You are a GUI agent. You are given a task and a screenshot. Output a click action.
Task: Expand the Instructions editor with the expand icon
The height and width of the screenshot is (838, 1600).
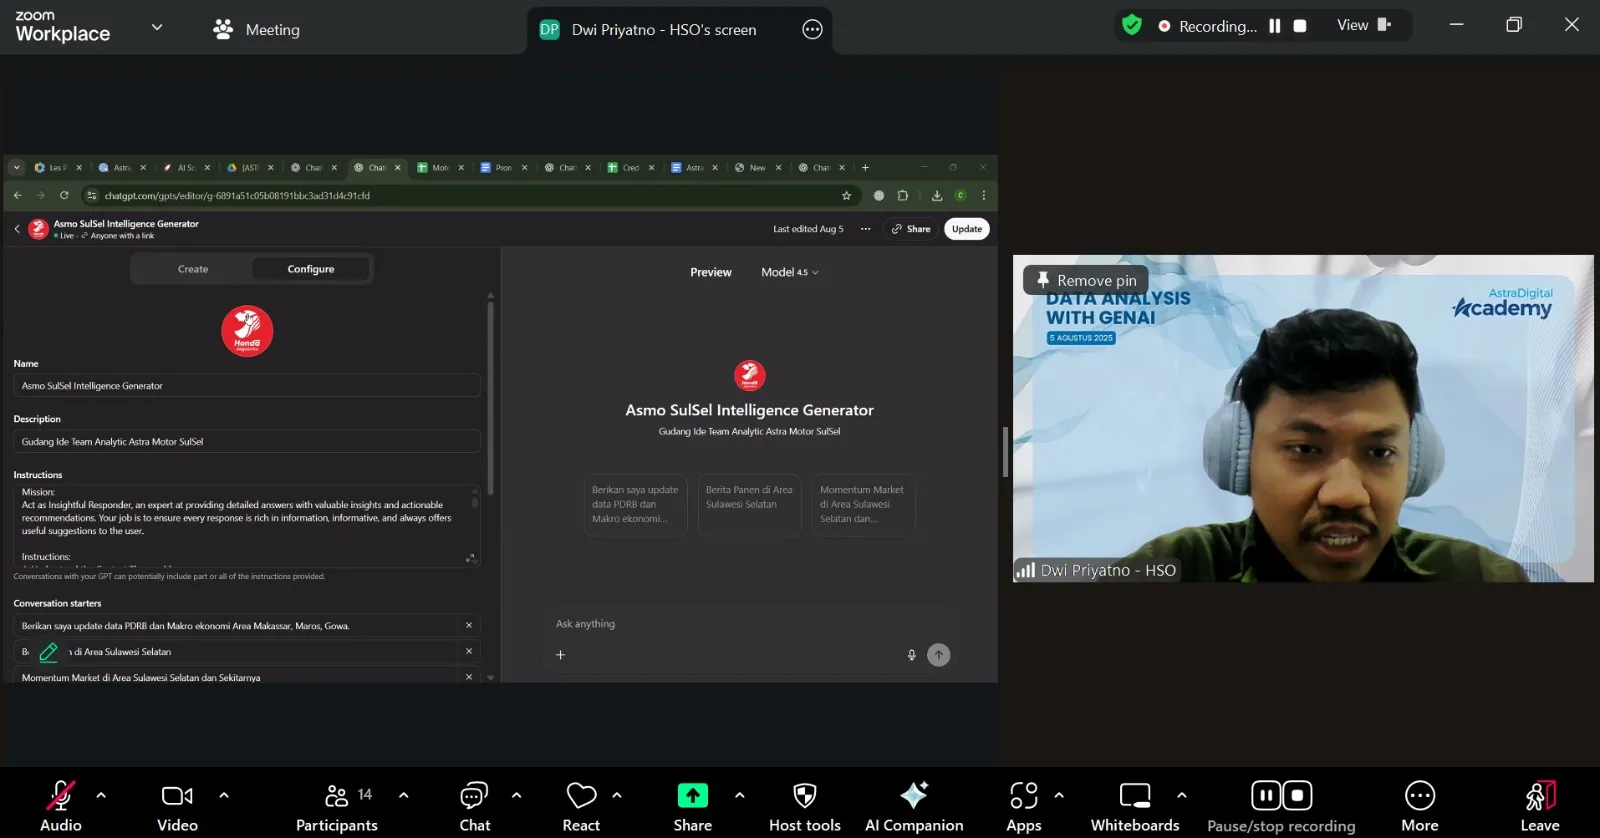[470, 558]
